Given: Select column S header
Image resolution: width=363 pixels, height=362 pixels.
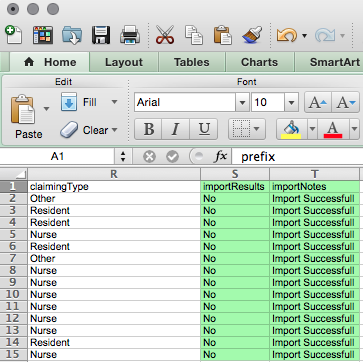Looking at the screenshot, I should tap(235, 174).
